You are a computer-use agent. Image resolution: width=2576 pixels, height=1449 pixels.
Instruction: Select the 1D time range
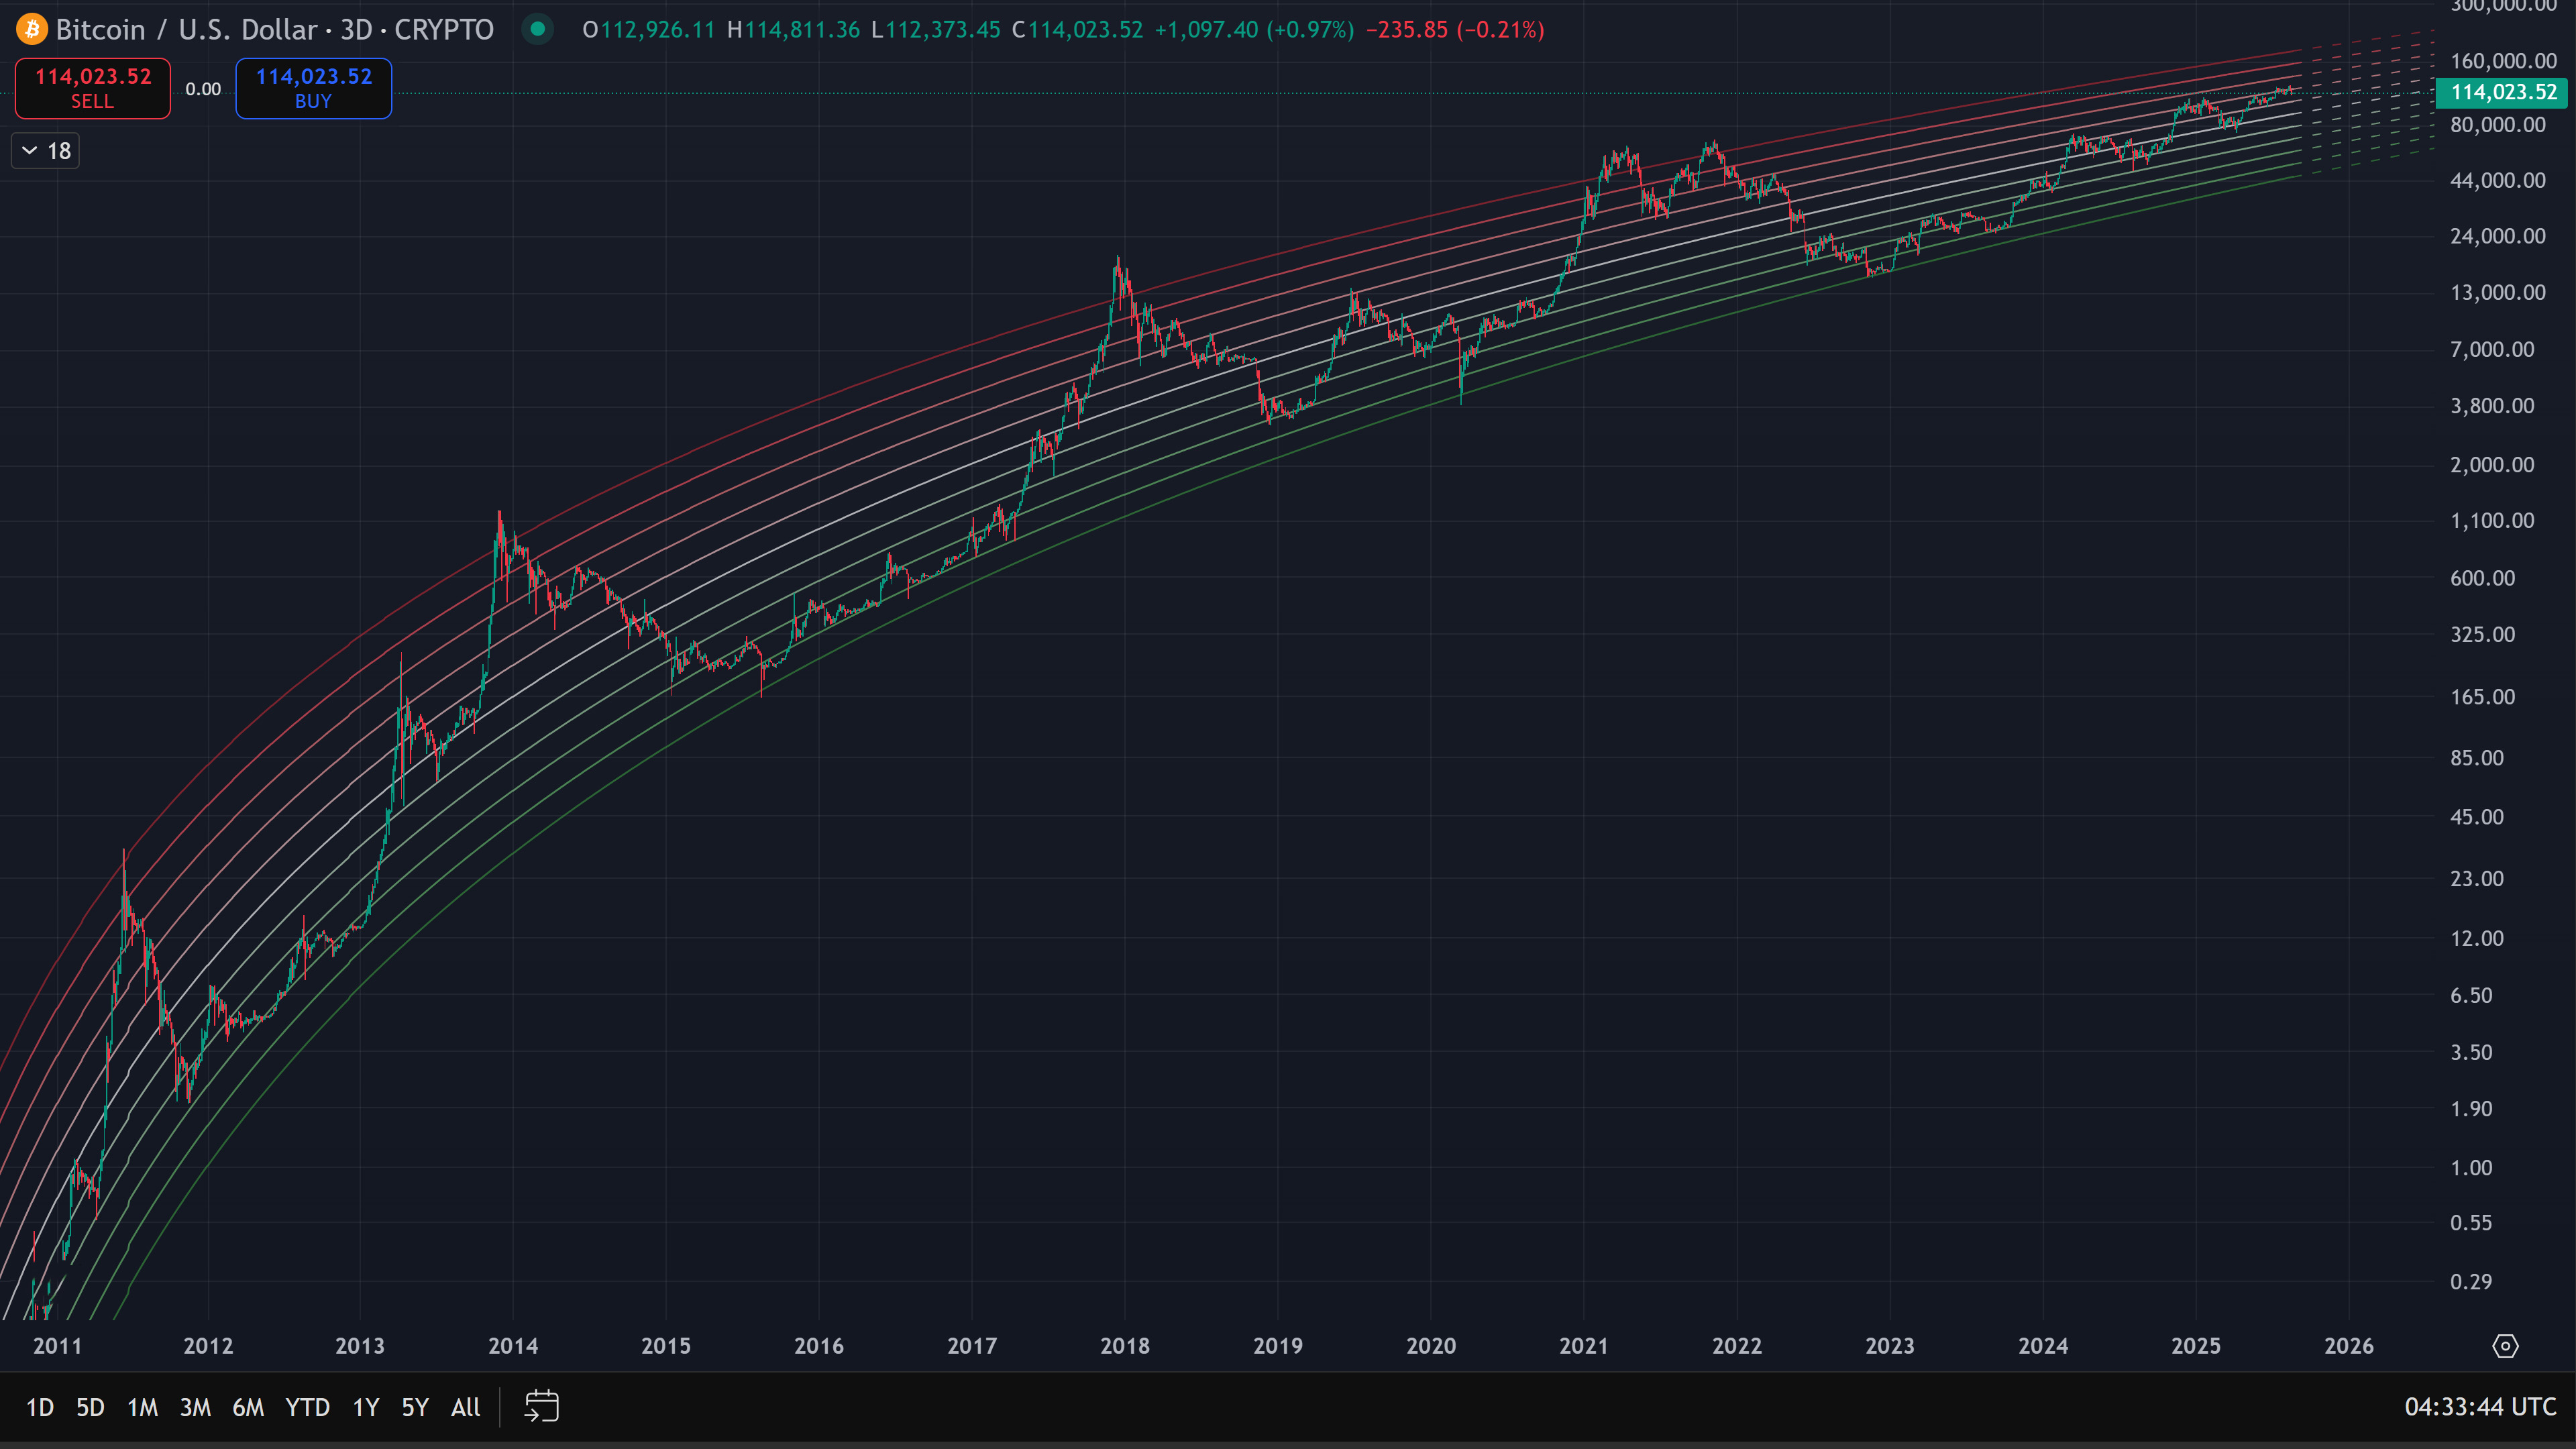39,1407
